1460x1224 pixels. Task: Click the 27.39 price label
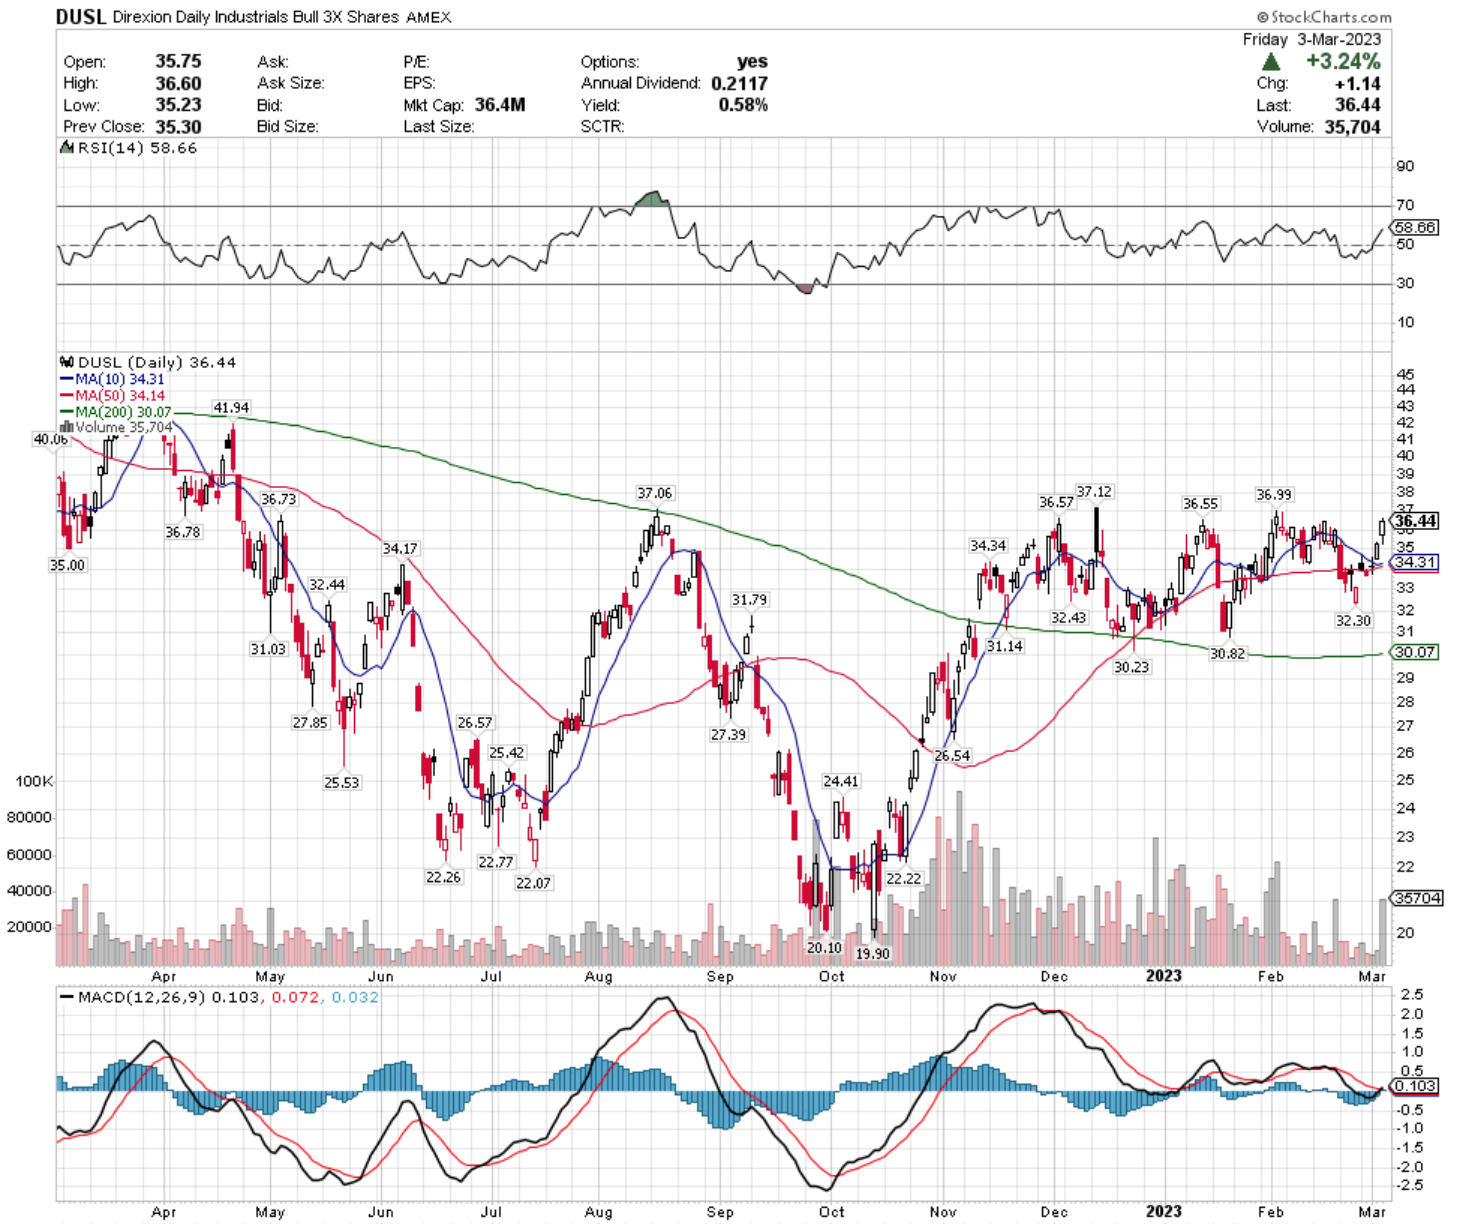click(728, 734)
